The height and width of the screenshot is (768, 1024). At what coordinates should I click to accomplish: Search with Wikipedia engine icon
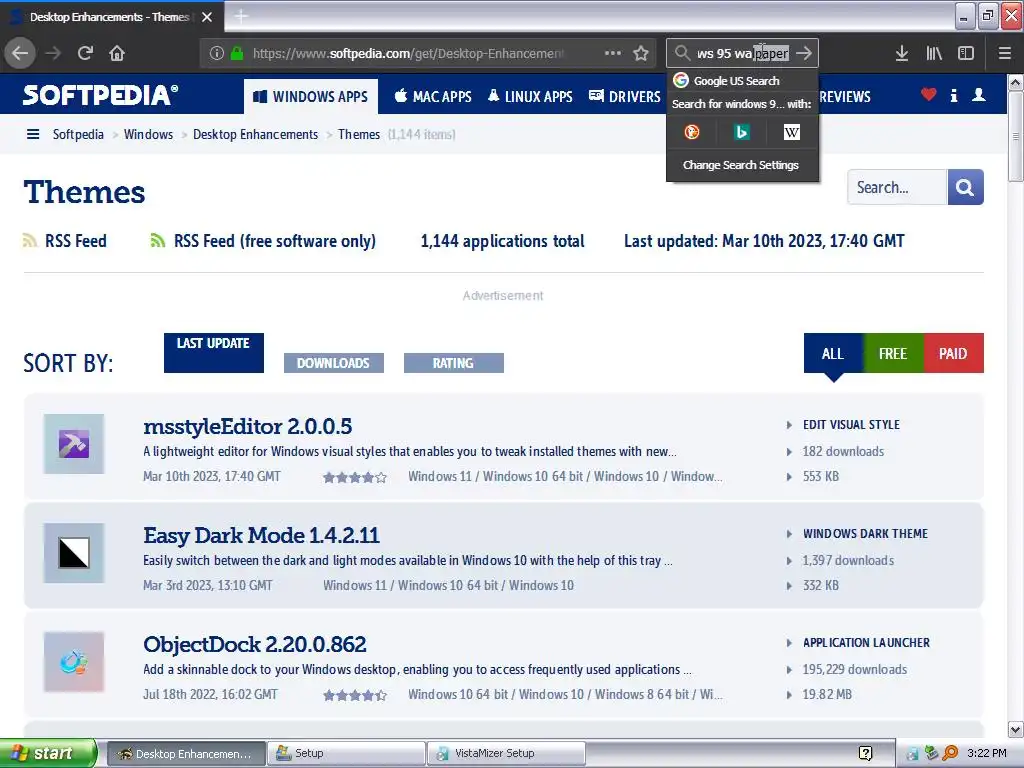792,133
